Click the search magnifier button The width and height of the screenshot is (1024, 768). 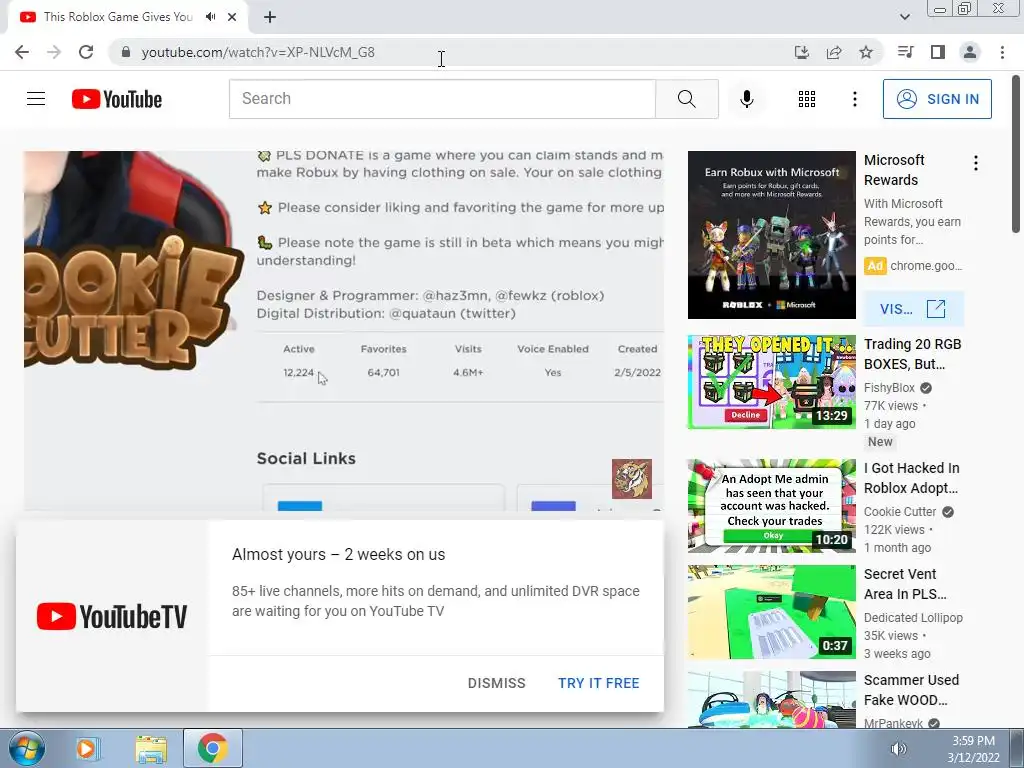[x=686, y=99]
